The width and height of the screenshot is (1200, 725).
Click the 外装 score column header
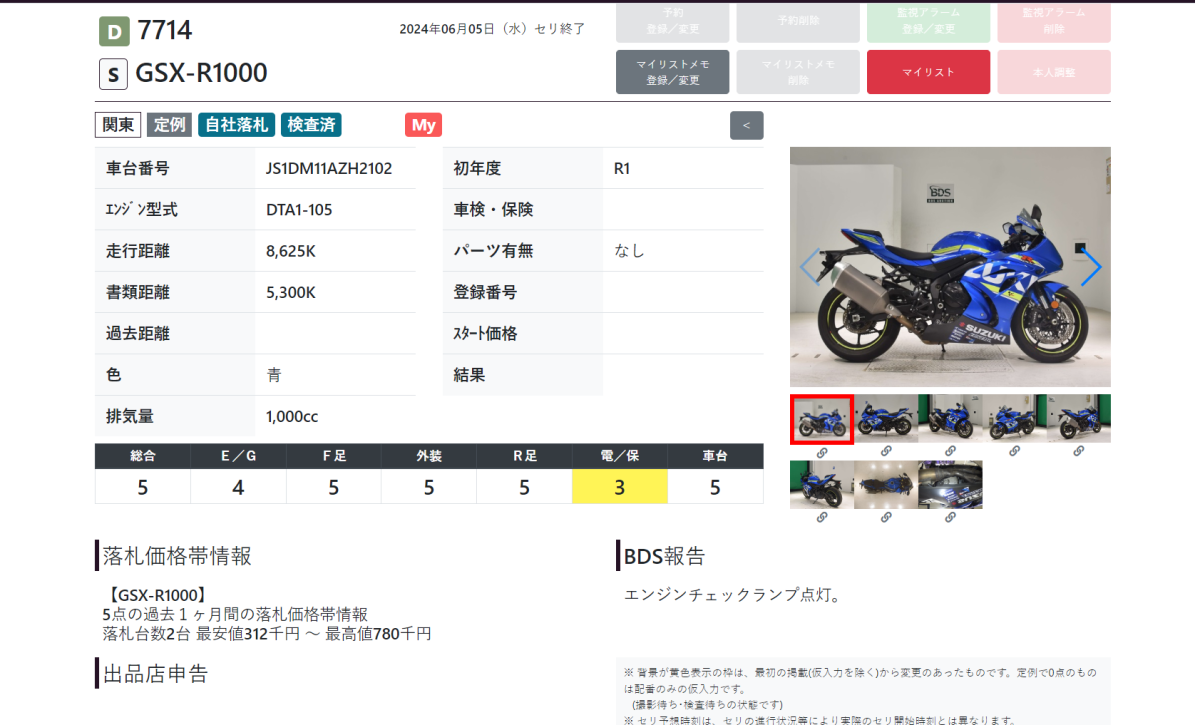point(429,456)
